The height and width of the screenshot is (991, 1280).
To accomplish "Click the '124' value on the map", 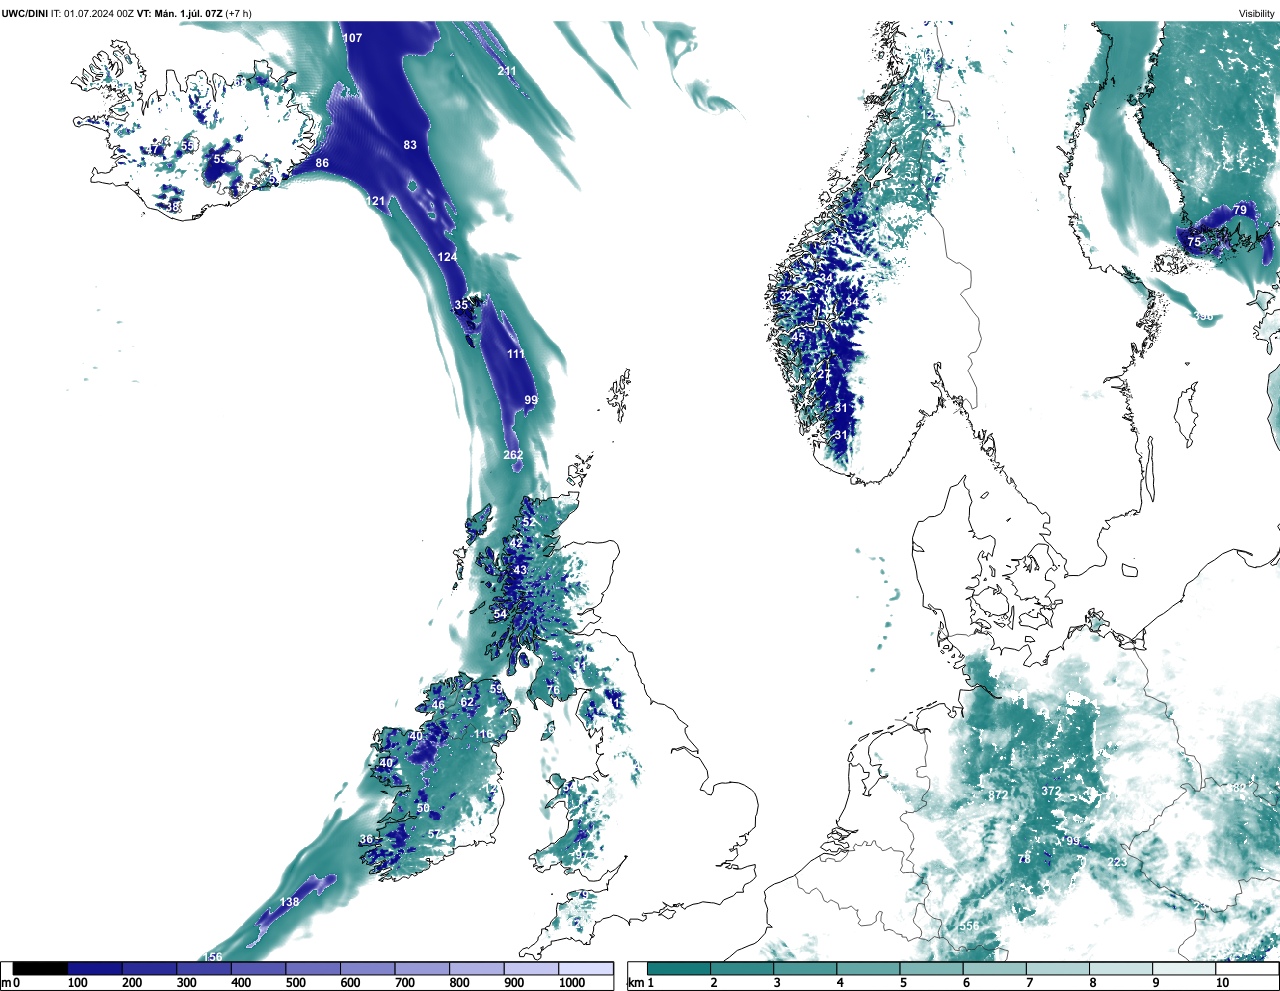I will [x=447, y=257].
